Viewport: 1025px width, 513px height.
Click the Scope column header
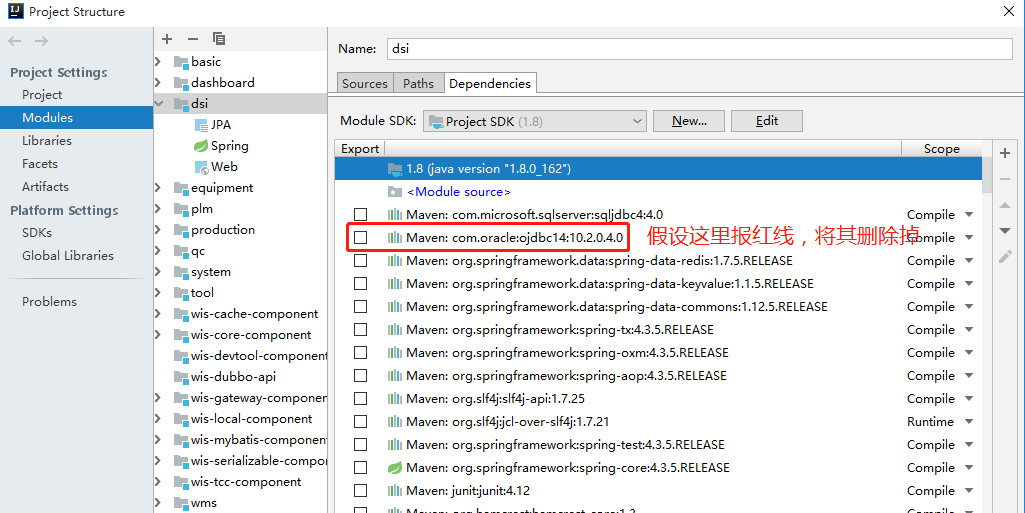pyautogui.click(x=941, y=149)
